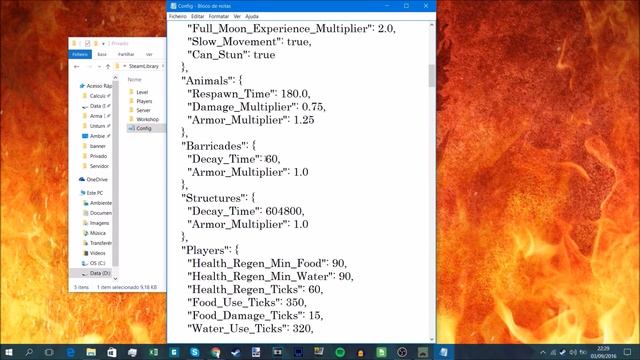Open the Notepad Ver menu
Viewport: 640px width, 360px height.
tap(237, 16)
